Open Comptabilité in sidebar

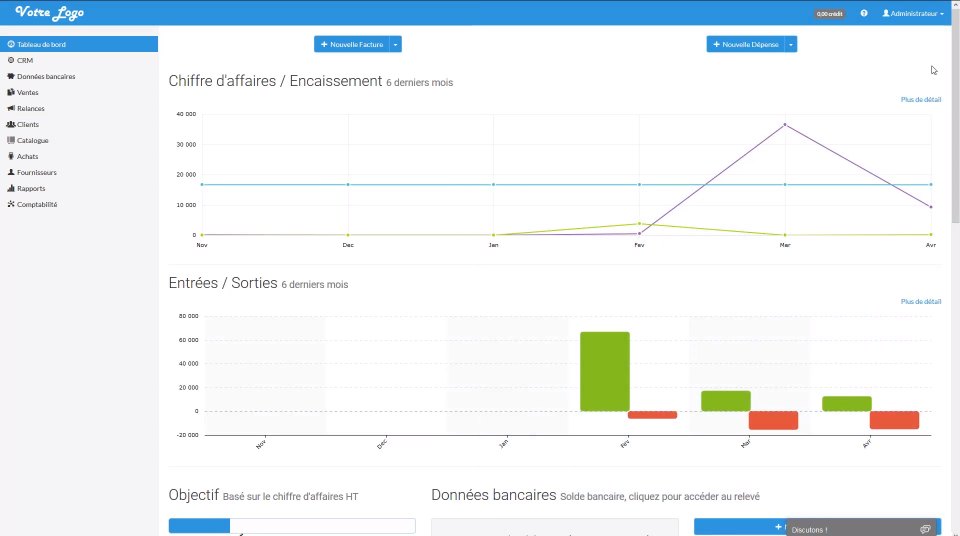pyautogui.click(x=32, y=205)
